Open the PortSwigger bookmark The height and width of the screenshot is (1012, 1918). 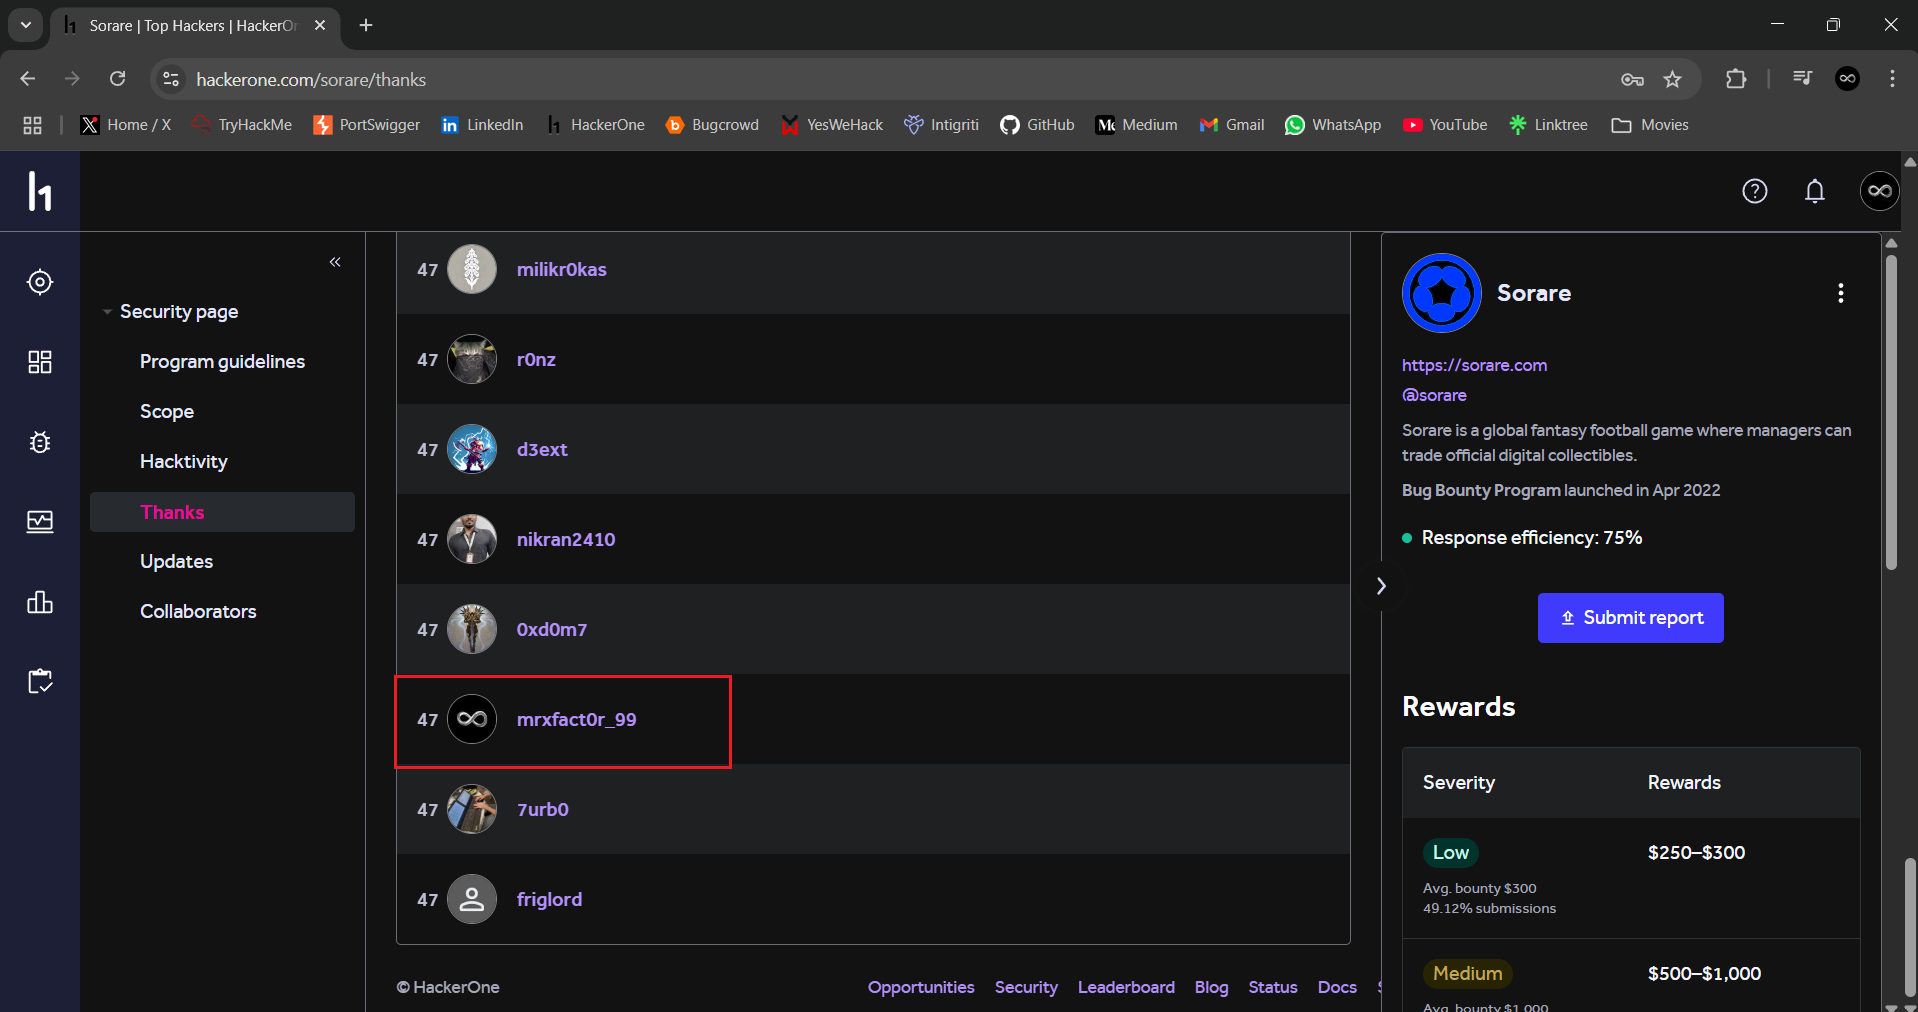[x=366, y=125]
